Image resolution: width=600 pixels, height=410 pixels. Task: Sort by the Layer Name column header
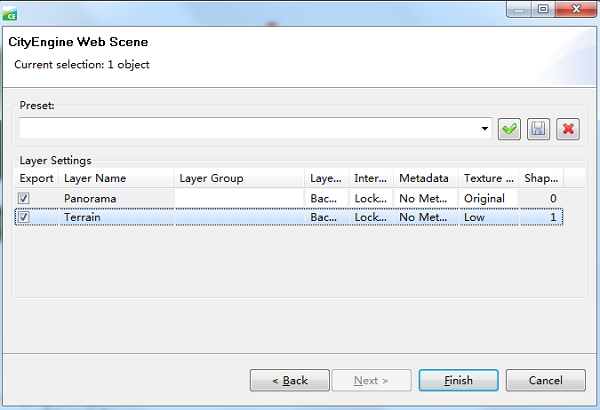tap(116, 178)
